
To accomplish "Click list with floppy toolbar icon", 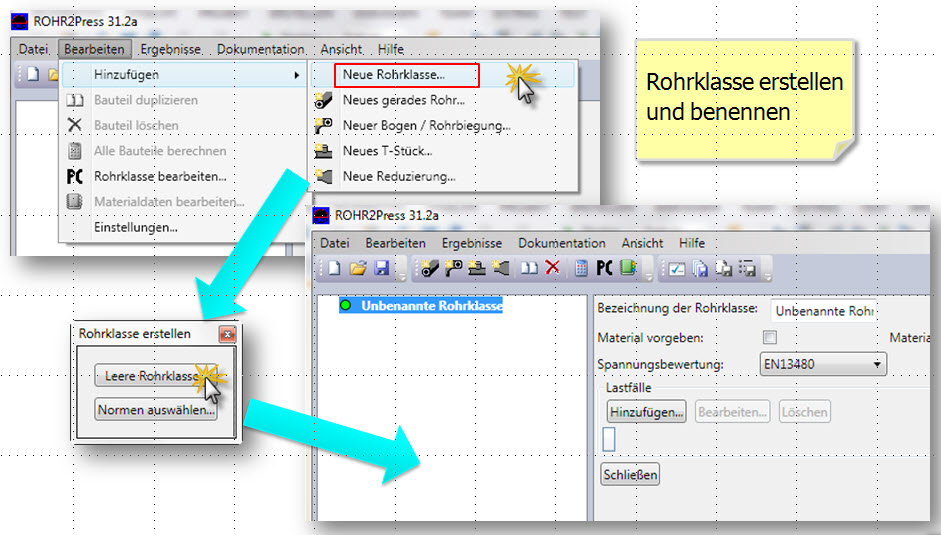I will point(747,268).
